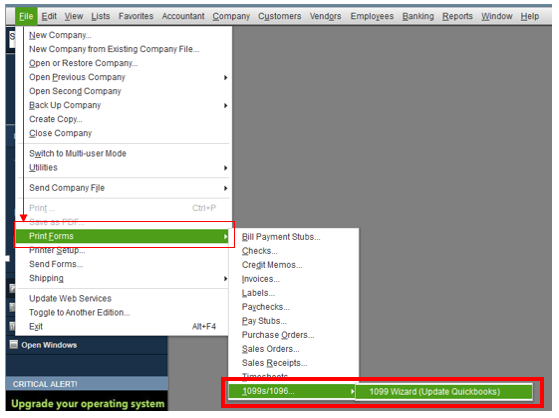
Task: Open the Send Company File submenu arrow
Action: [x=225, y=188]
